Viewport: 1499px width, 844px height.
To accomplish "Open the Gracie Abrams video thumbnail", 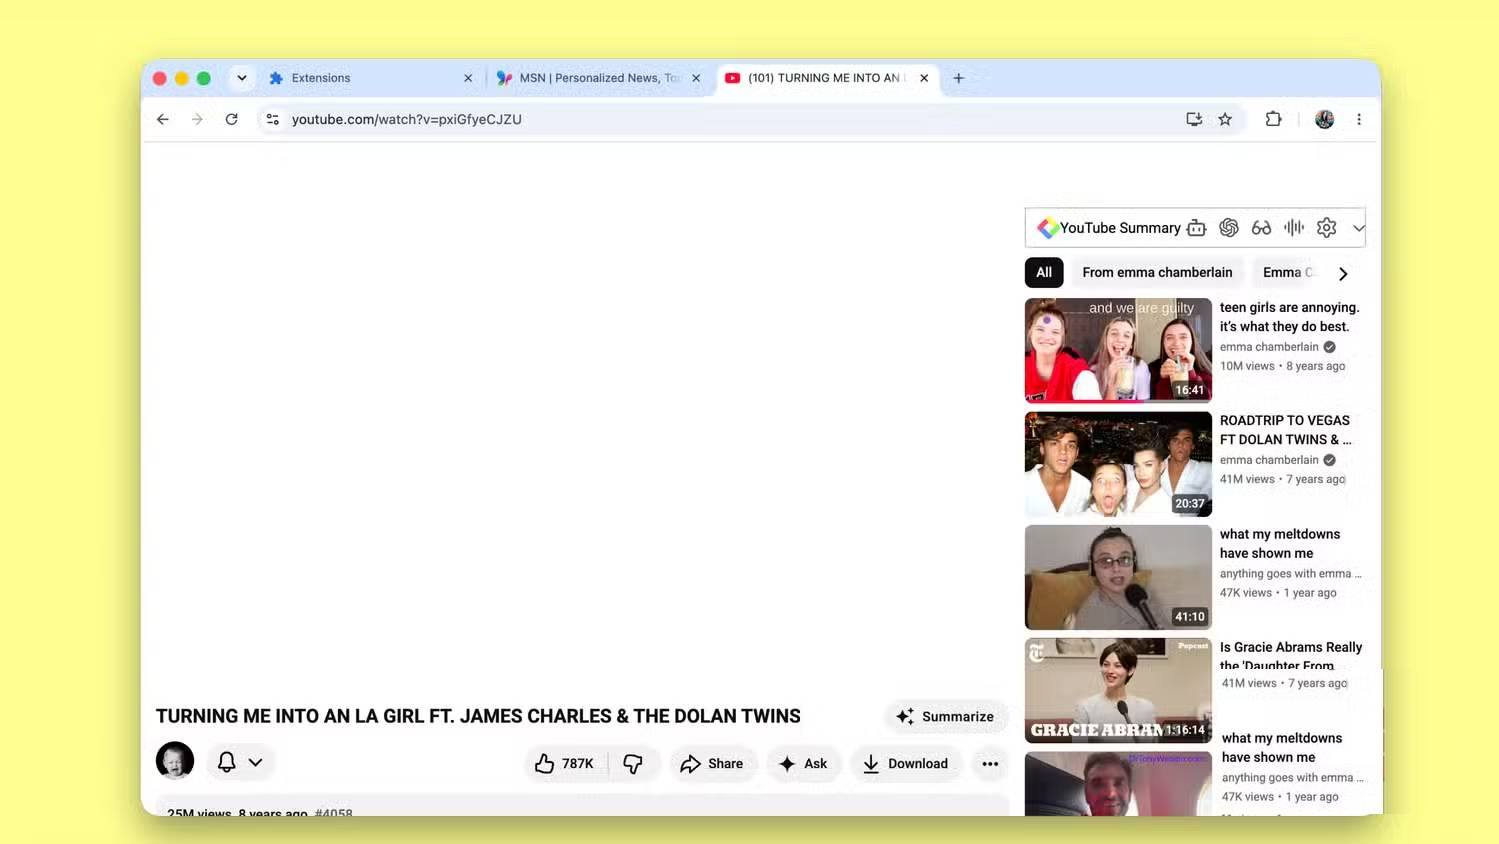I will pyautogui.click(x=1118, y=690).
